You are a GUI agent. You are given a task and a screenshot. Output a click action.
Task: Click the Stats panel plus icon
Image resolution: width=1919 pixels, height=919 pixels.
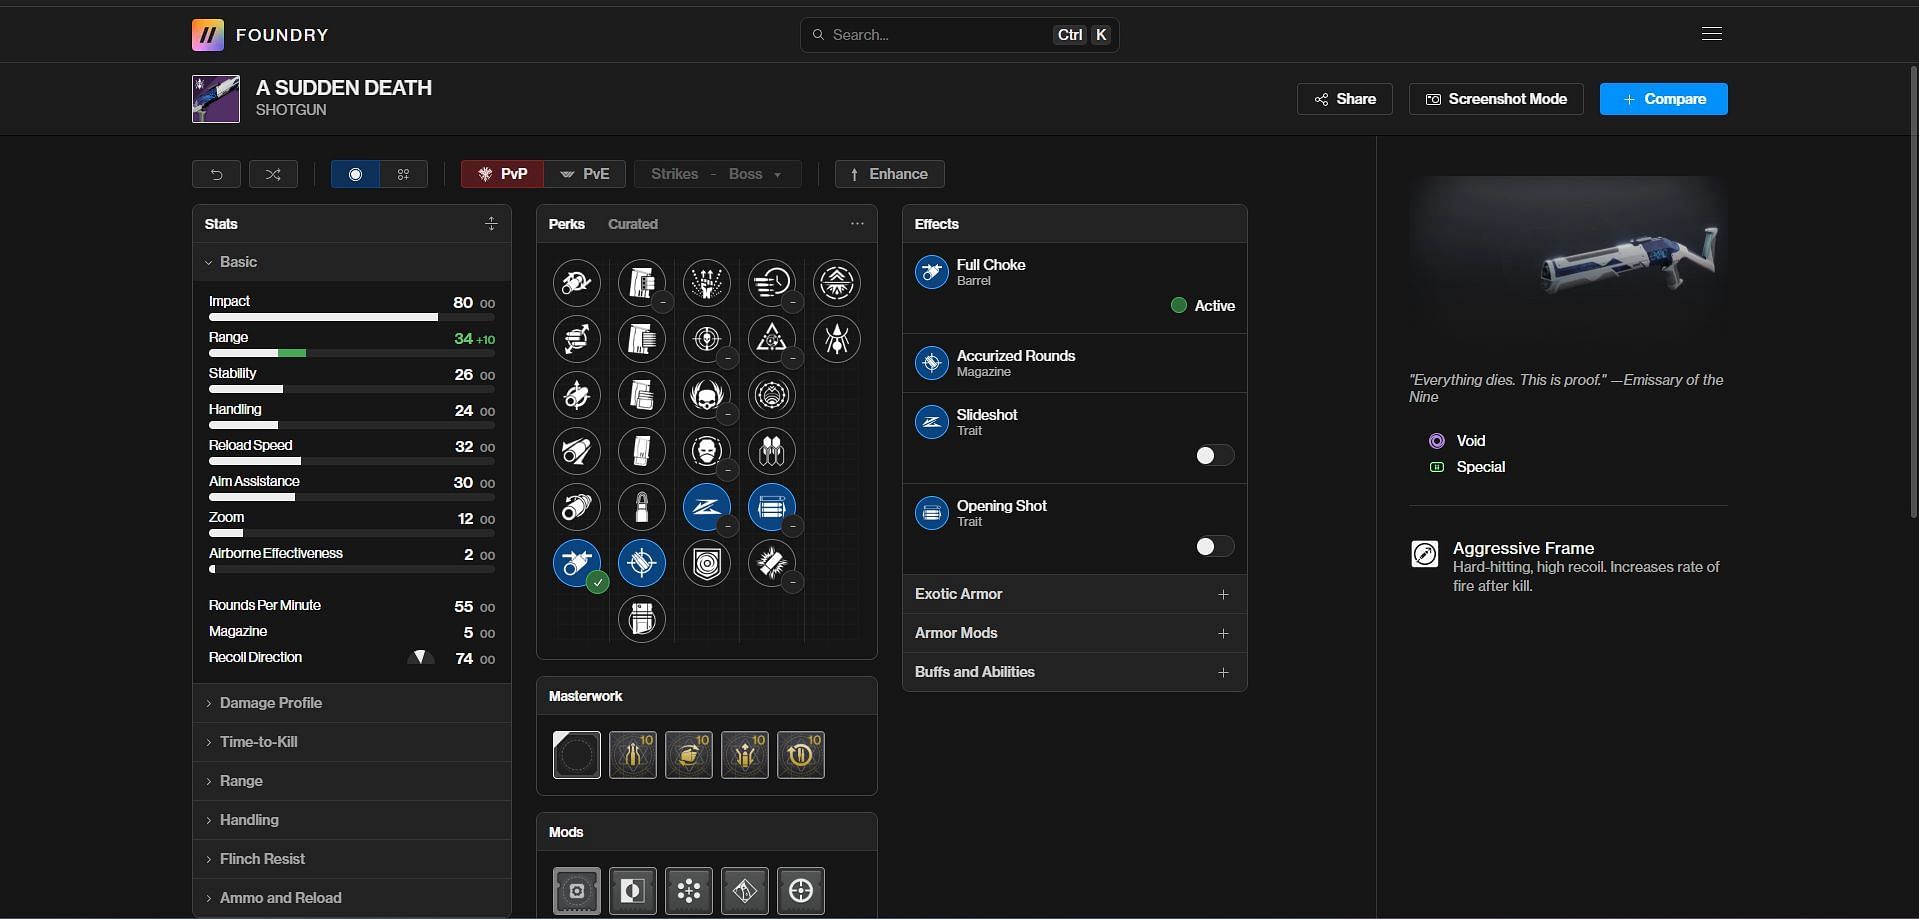click(491, 224)
